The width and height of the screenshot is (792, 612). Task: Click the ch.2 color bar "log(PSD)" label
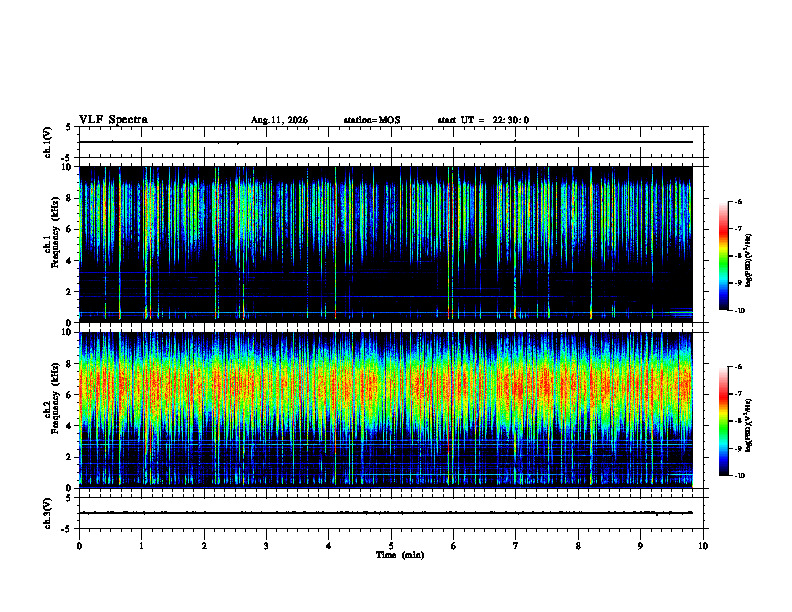coord(749,426)
